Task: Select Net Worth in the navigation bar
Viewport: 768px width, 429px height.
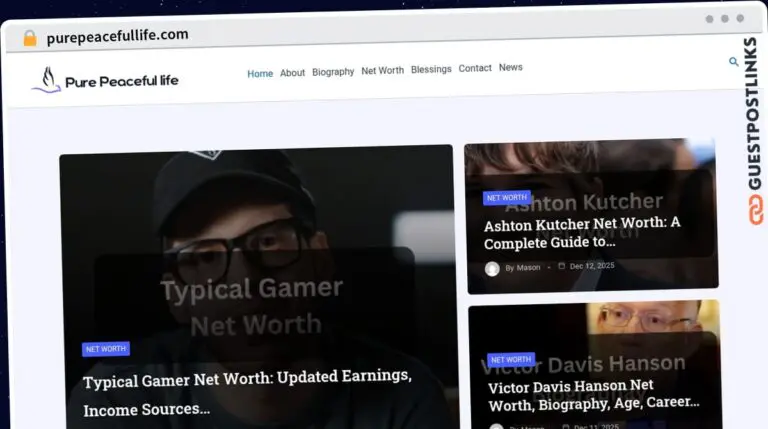Action: tap(383, 71)
